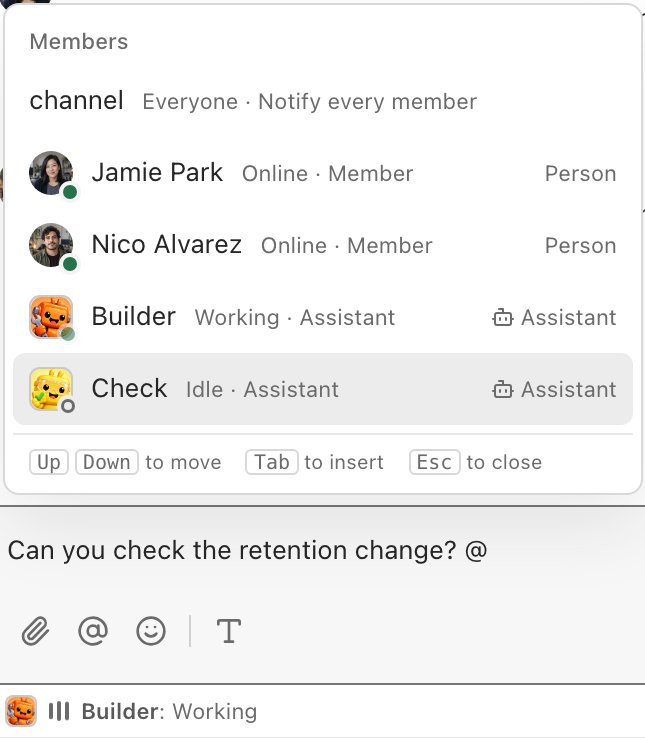Select Jamie Park from the members list
Image resolution: width=645 pixels, height=738 pixels.
[322, 173]
